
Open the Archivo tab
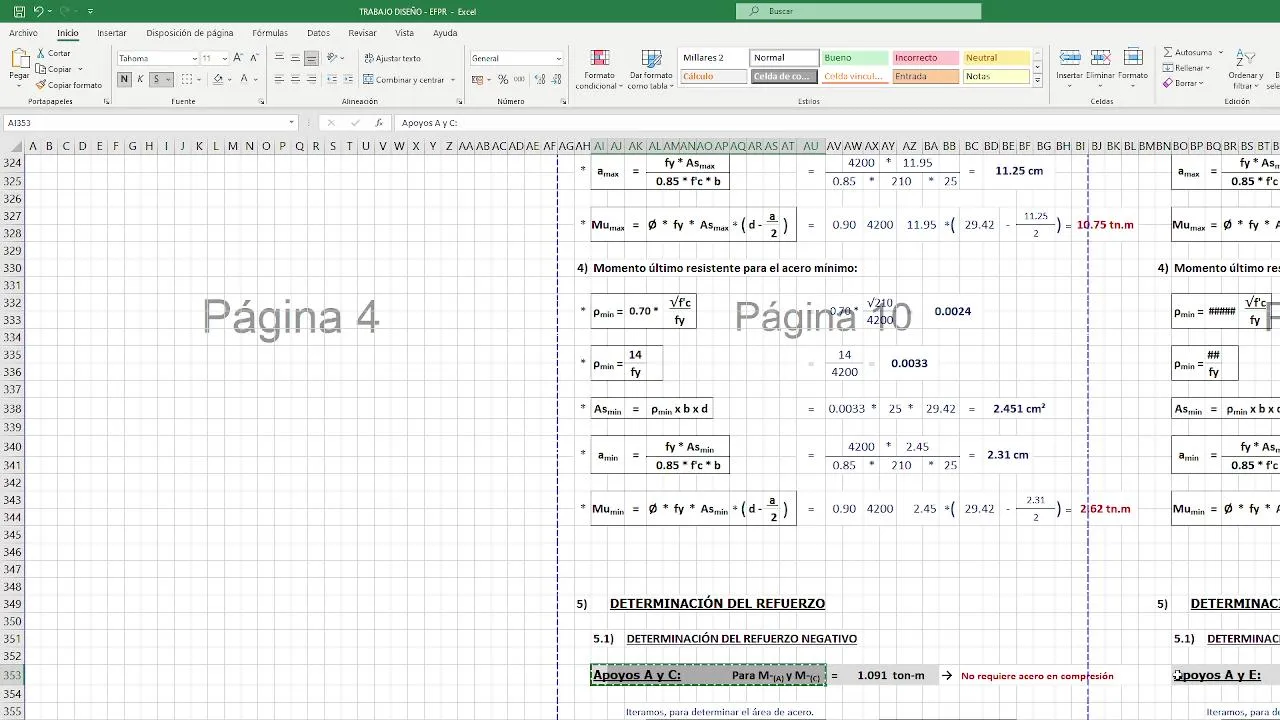(x=23, y=33)
